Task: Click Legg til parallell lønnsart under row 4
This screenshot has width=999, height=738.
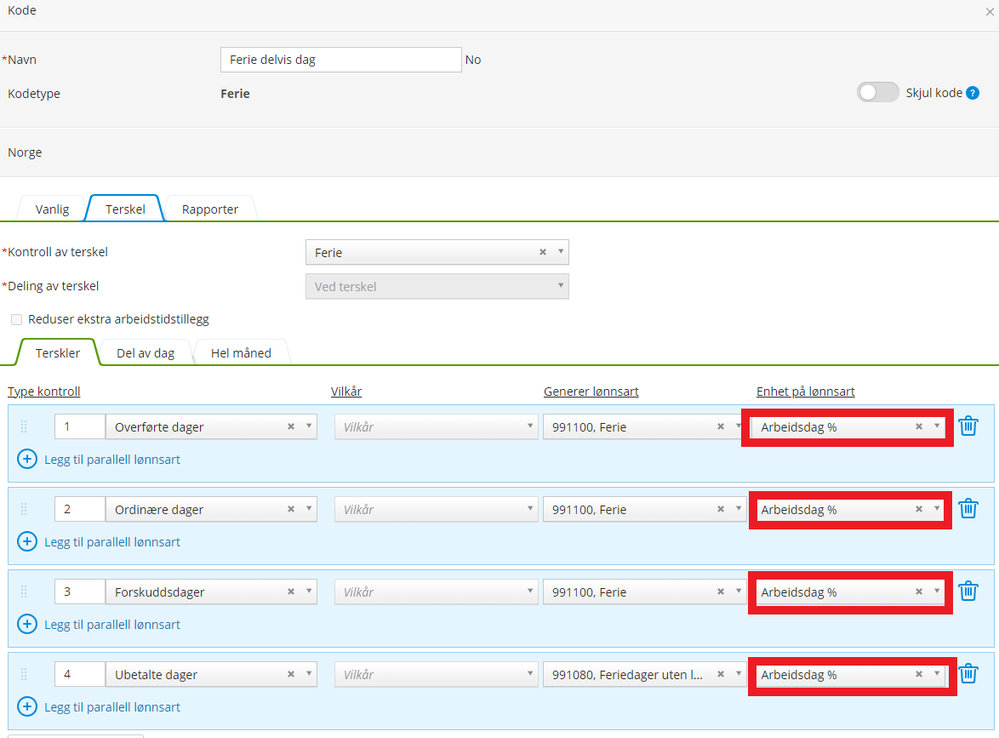Action: [x=112, y=707]
